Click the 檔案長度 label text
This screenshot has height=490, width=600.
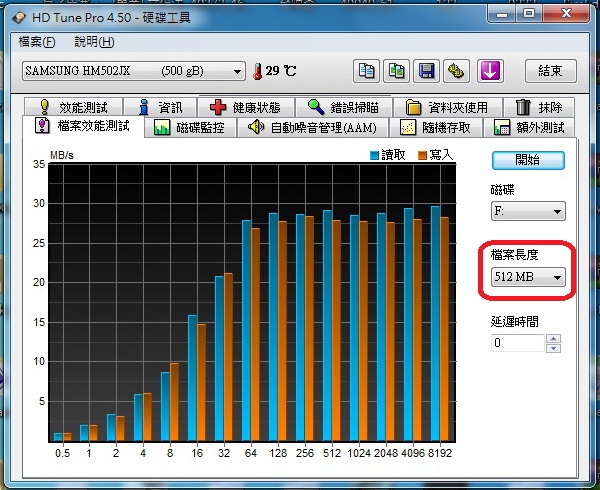pyautogui.click(x=515, y=254)
